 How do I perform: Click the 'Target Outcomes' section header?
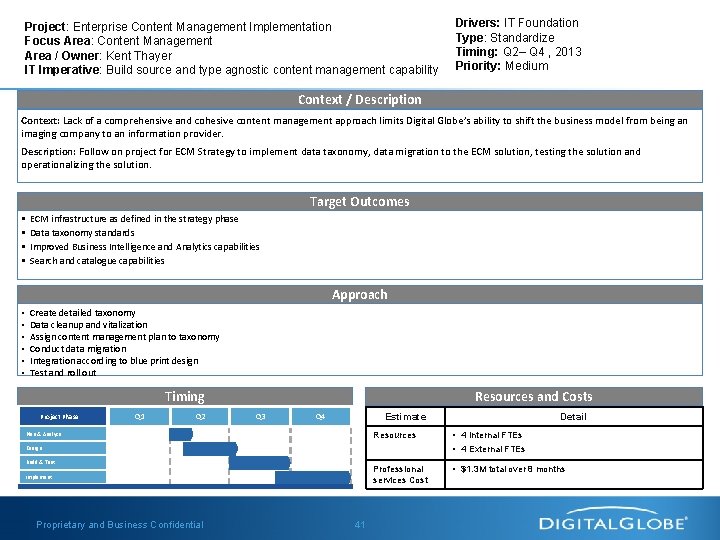click(x=360, y=202)
